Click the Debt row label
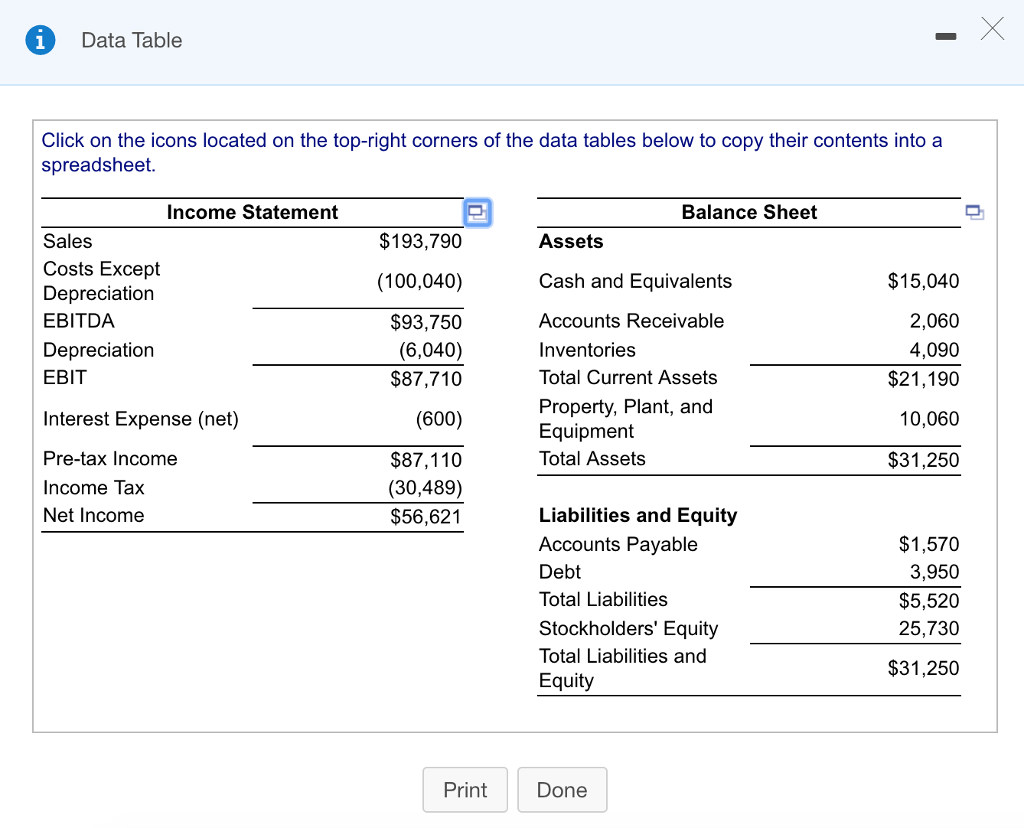 (x=560, y=571)
